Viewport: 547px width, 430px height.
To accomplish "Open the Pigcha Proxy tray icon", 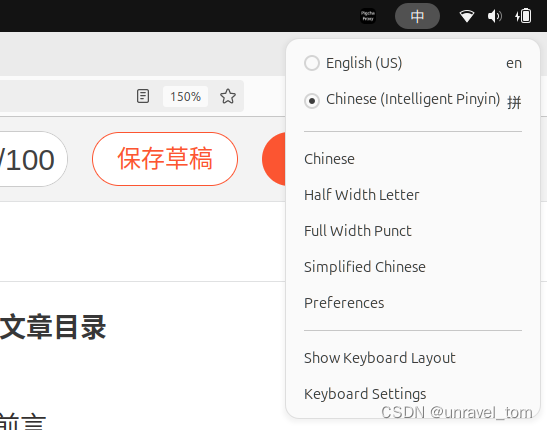I will tap(368, 16).
